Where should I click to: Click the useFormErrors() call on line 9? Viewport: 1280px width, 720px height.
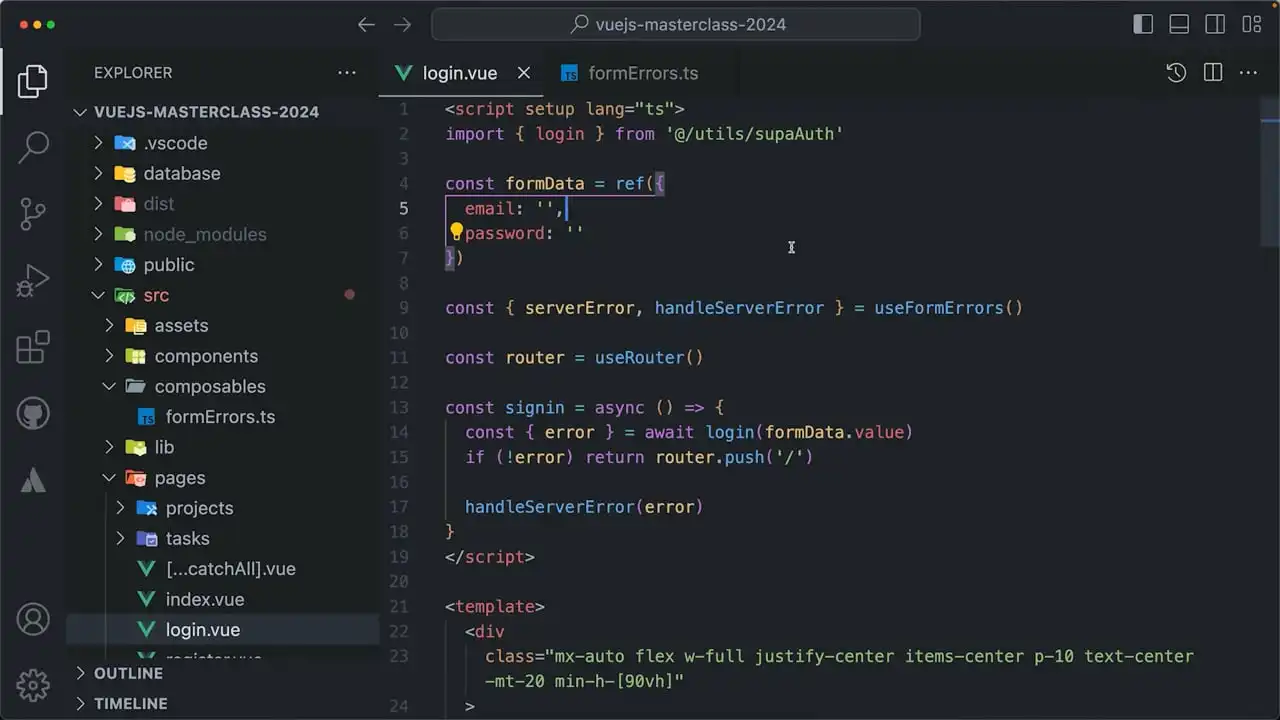click(949, 308)
